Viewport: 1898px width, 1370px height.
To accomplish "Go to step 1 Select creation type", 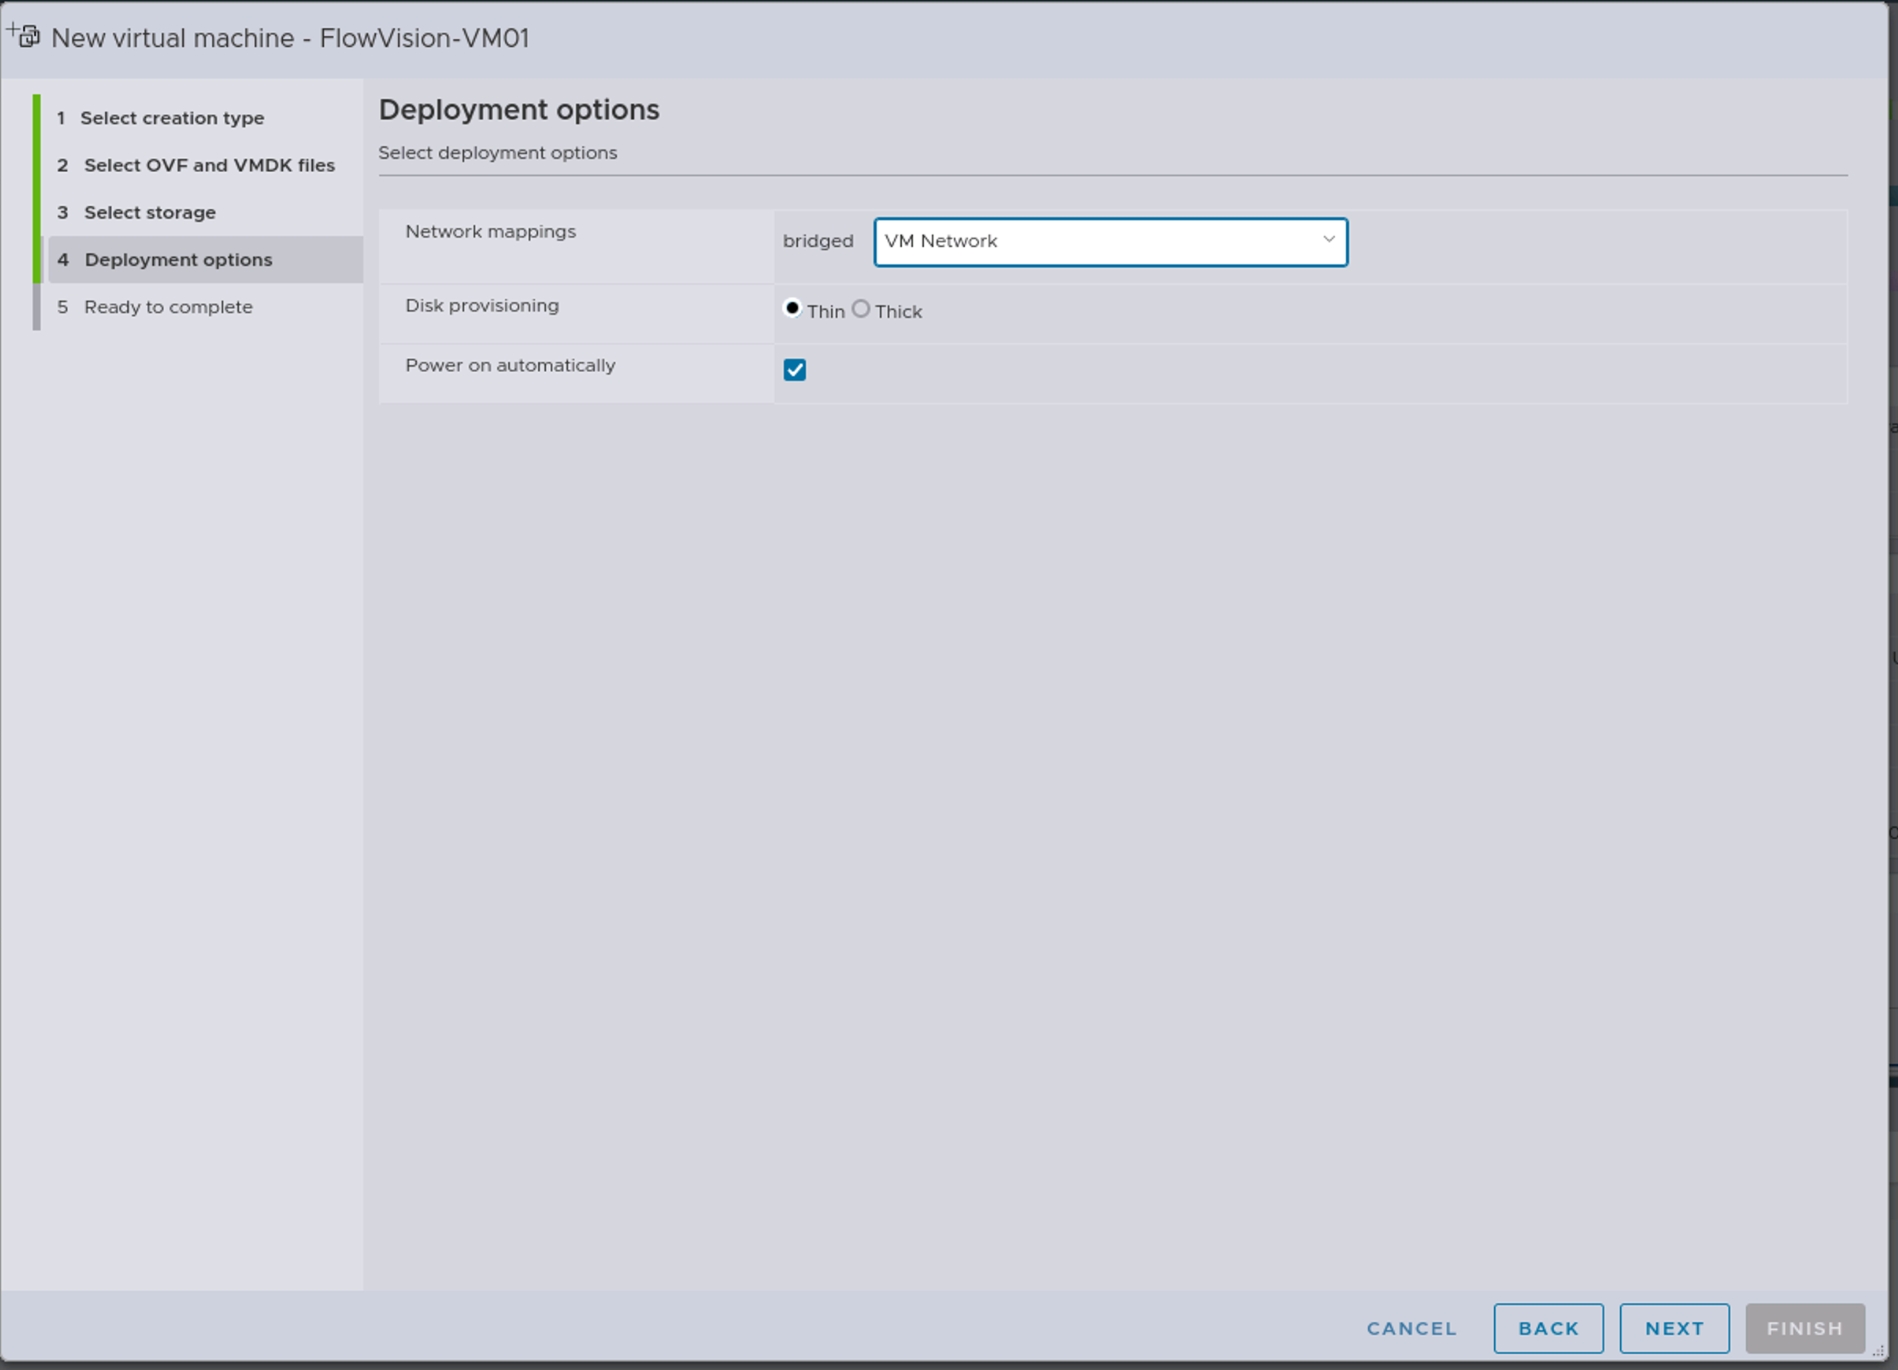I will [171, 118].
